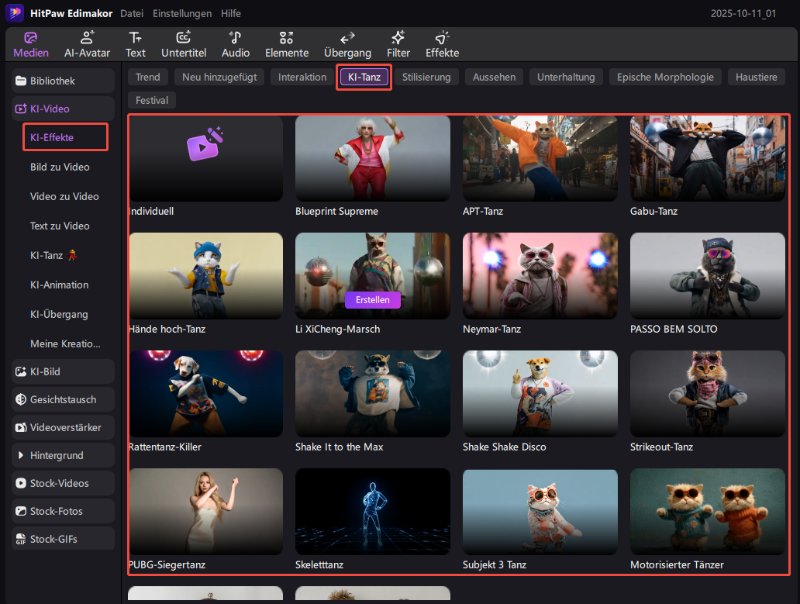Open Bild zu Video in sidebar

click(60, 167)
